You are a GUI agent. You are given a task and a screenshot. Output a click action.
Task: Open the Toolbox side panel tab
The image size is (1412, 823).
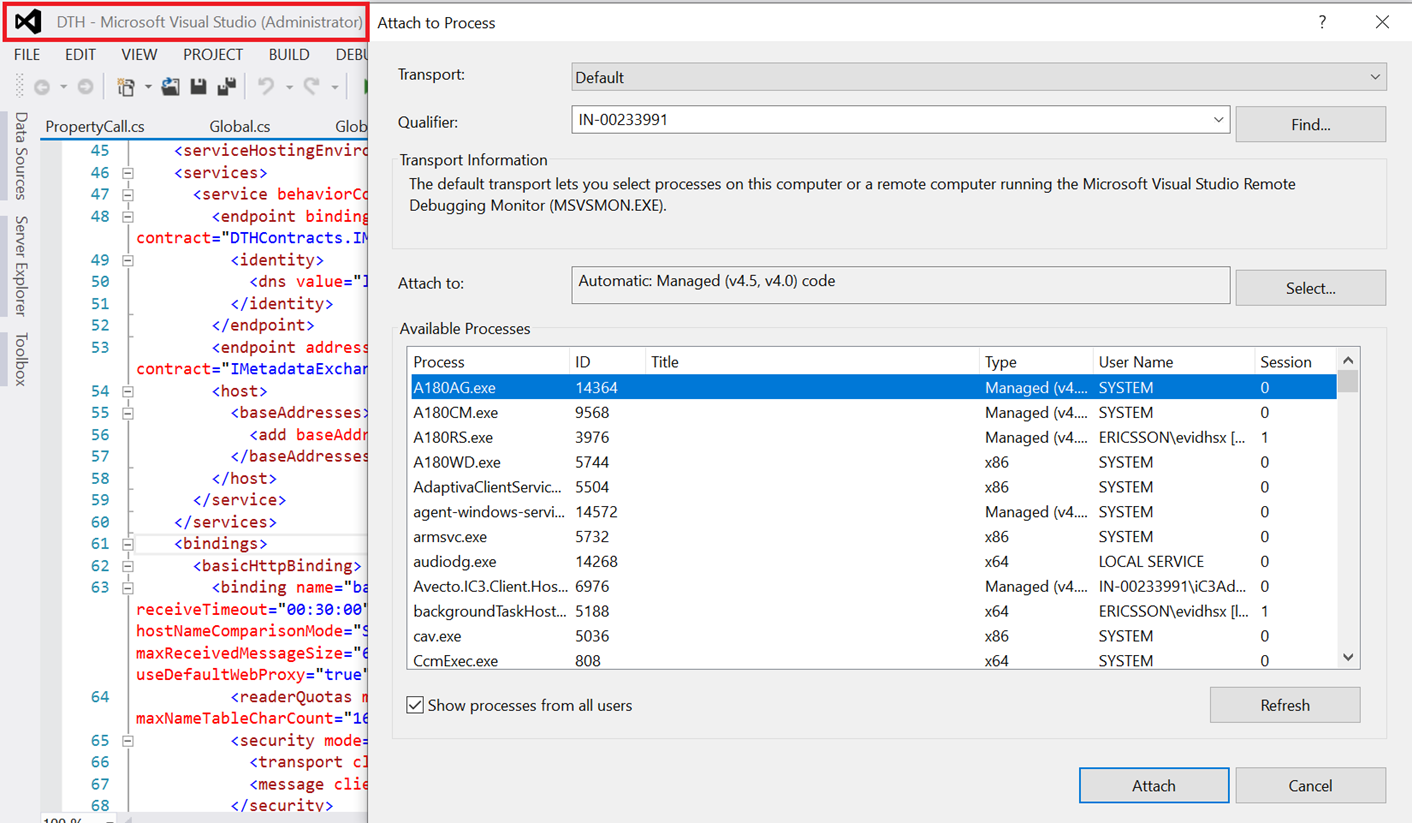coord(20,359)
